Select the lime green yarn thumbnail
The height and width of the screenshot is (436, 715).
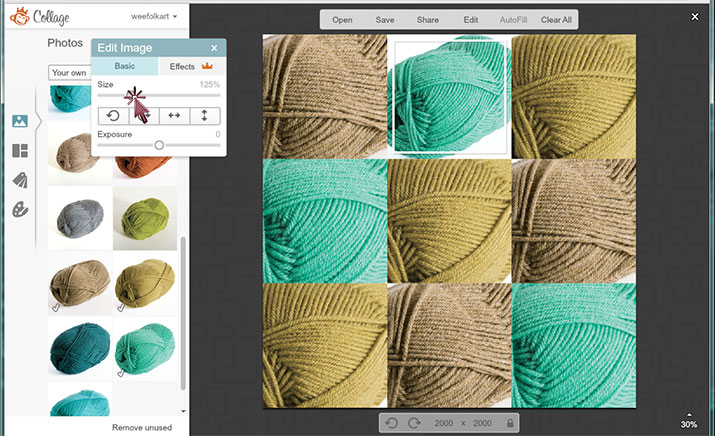145,218
